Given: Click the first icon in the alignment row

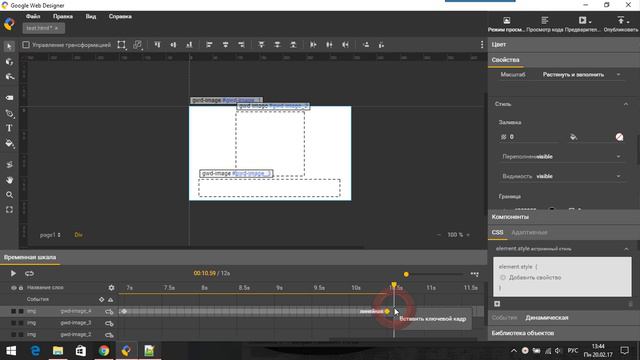Looking at the screenshot, I should click(x=157, y=44).
